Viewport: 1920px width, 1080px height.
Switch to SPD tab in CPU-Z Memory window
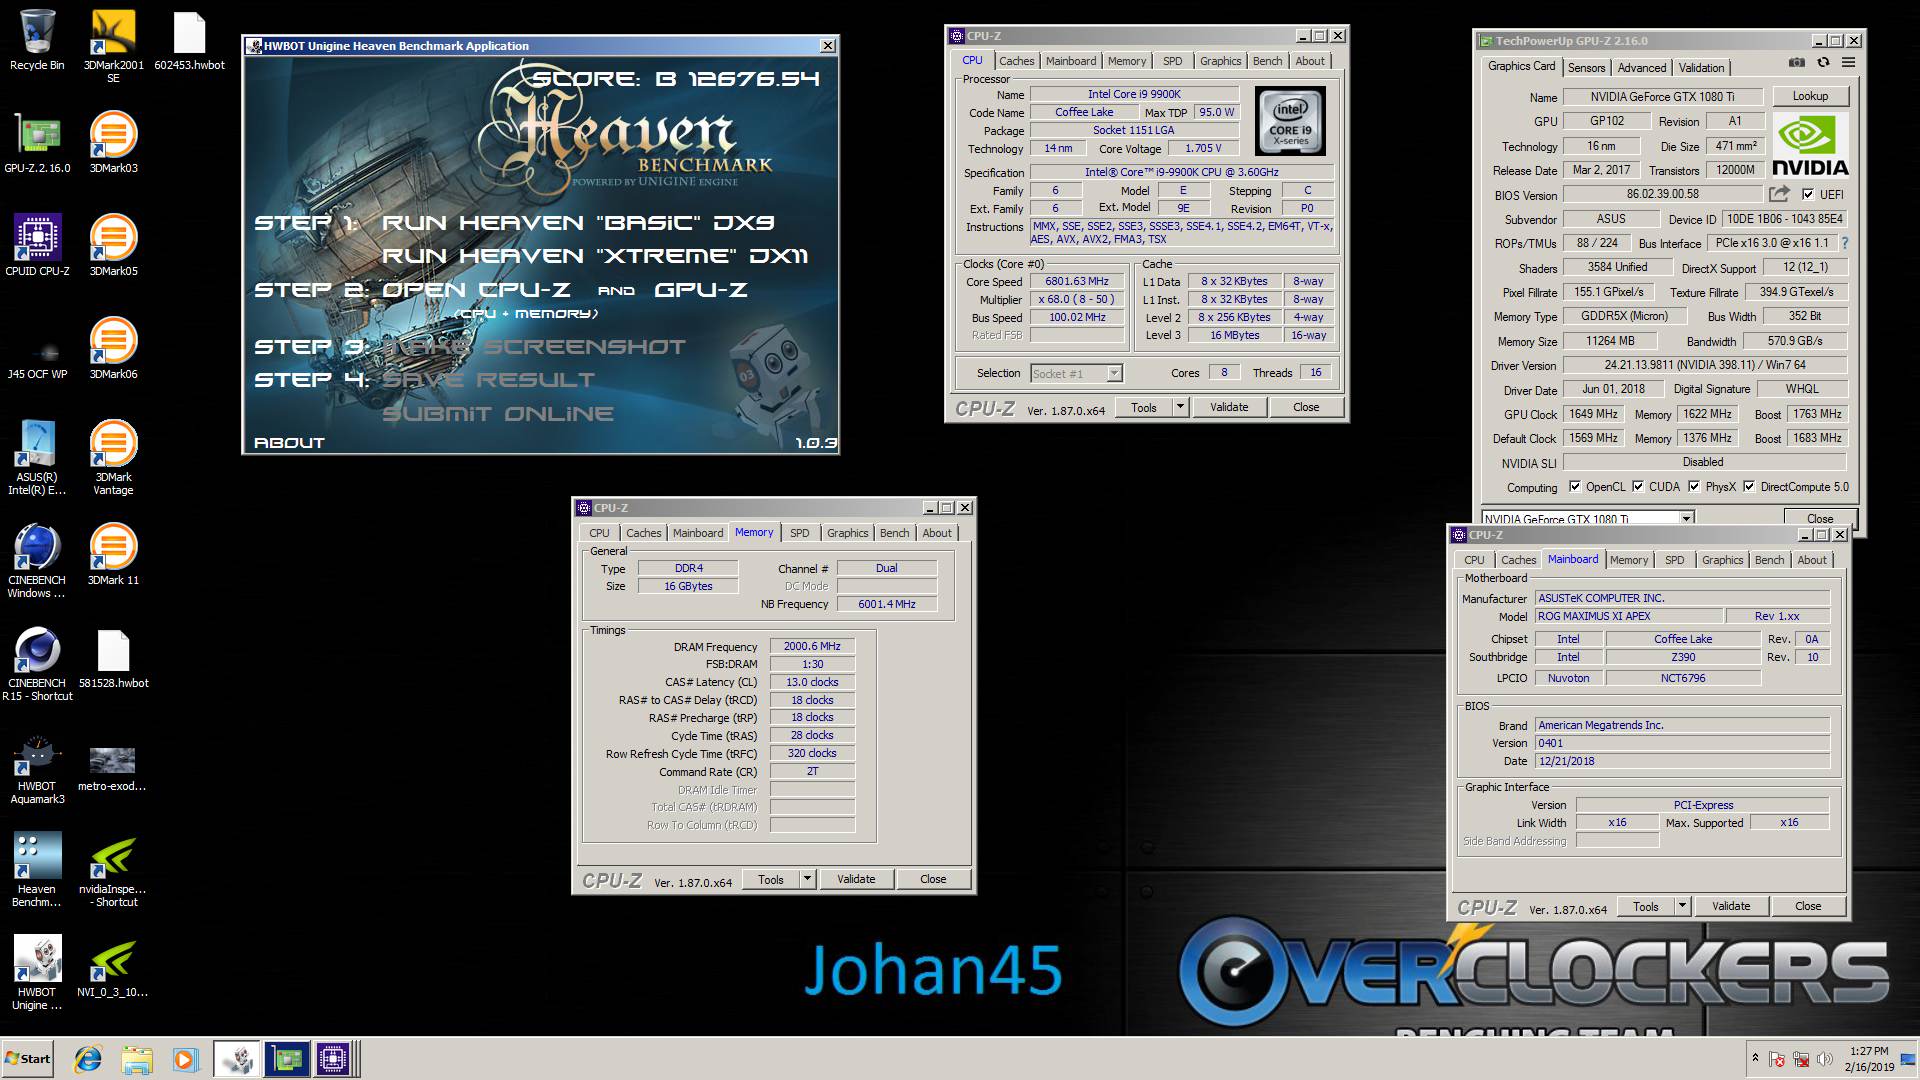[800, 533]
